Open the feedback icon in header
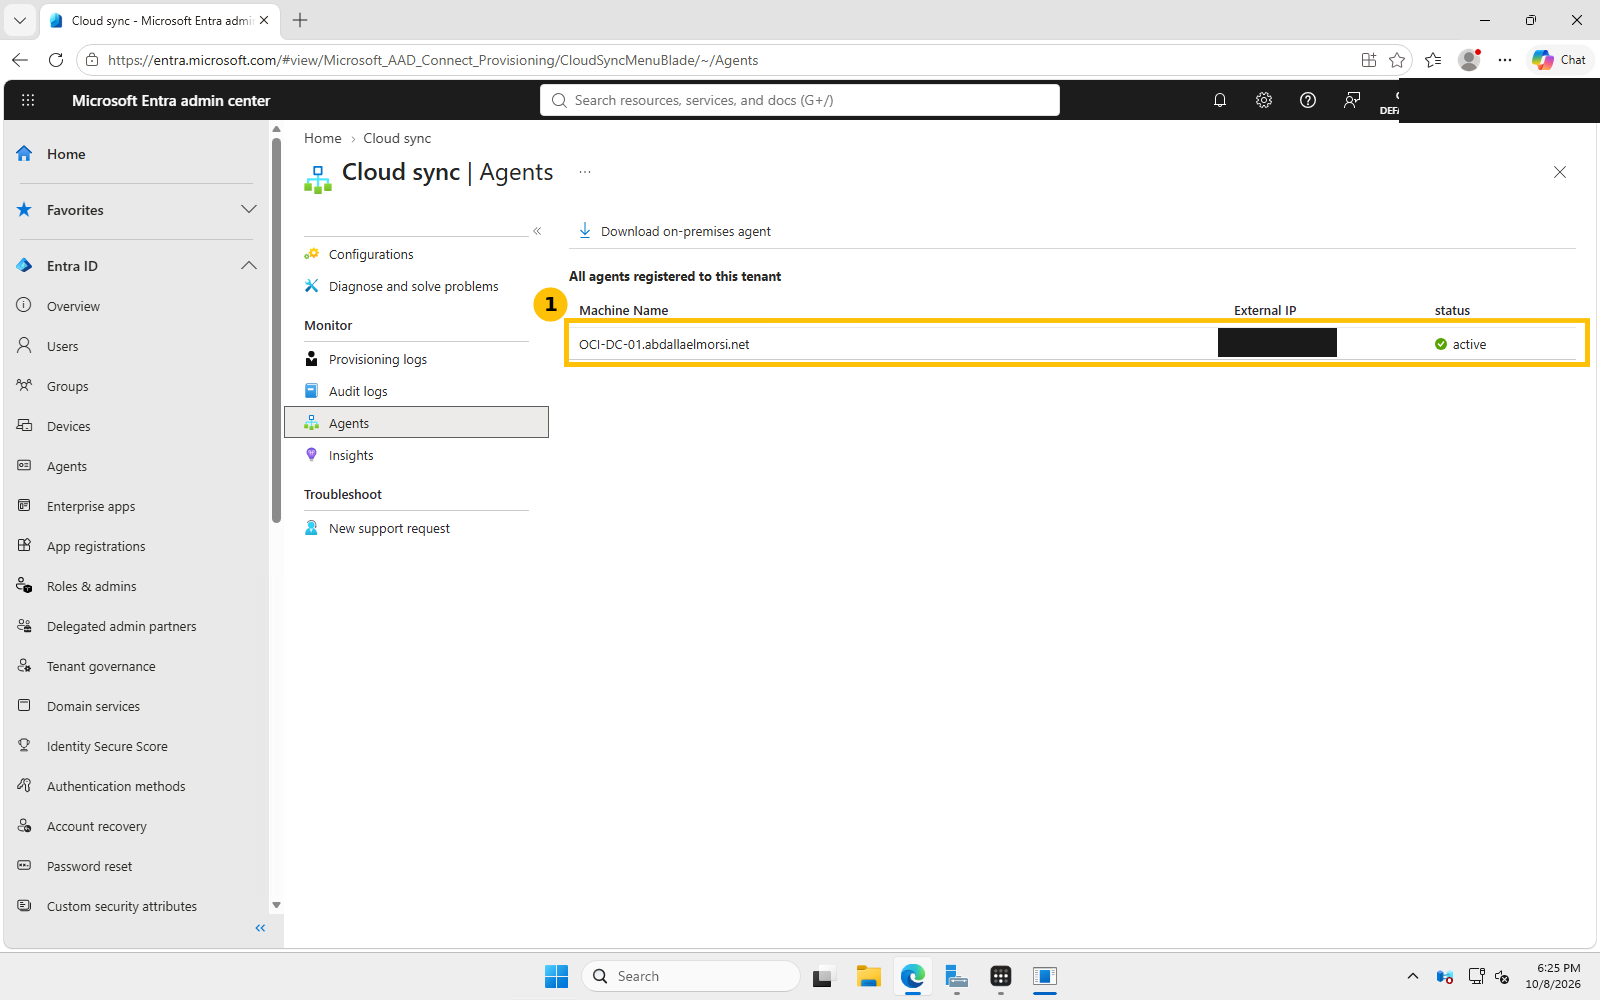The image size is (1600, 1000). pos(1352,100)
